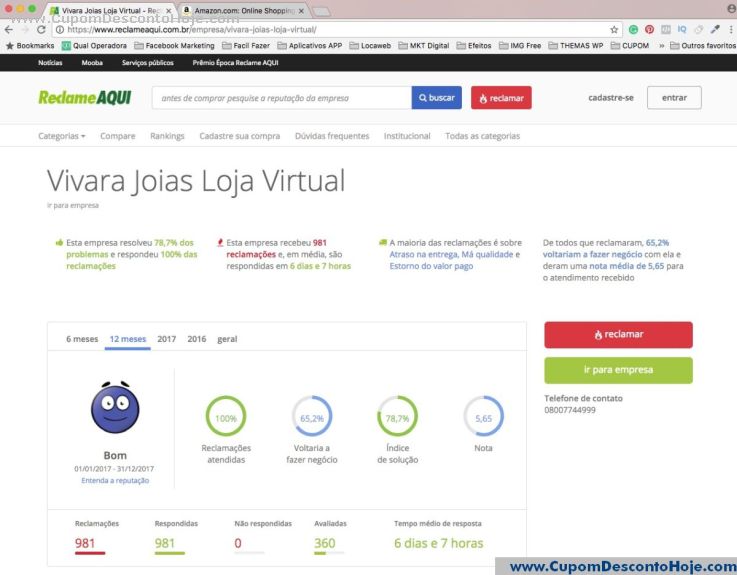Click cadastre-se link
The width and height of the screenshot is (737, 575).
[611, 98]
